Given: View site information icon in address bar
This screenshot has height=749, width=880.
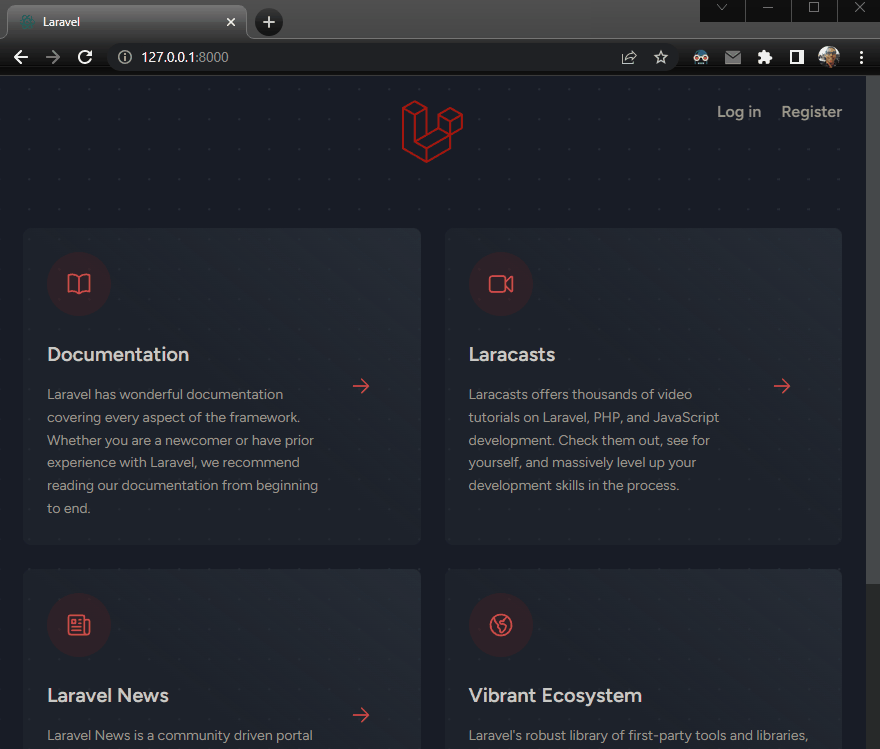Looking at the screenshot, I should (125, 57).
